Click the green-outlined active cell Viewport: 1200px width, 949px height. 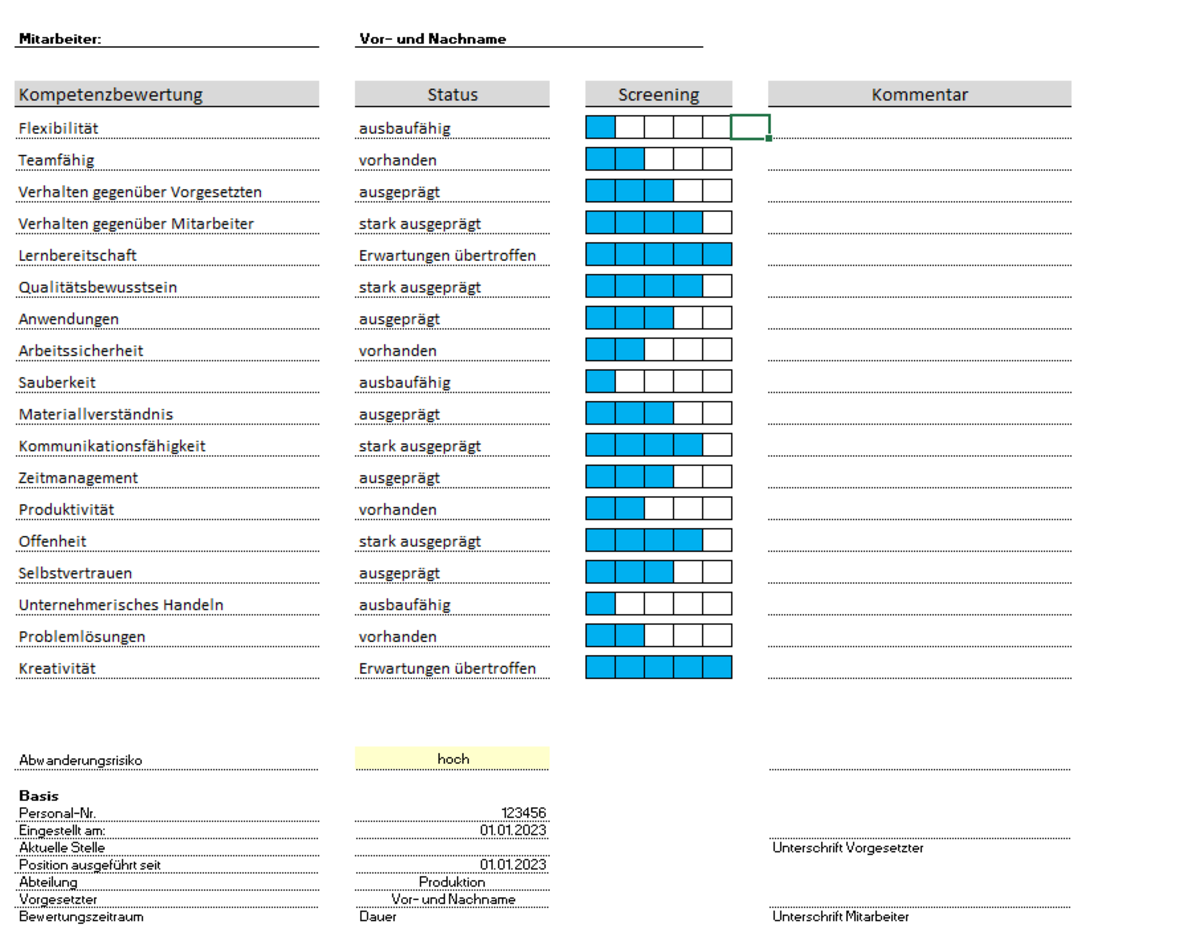point(750,127)
